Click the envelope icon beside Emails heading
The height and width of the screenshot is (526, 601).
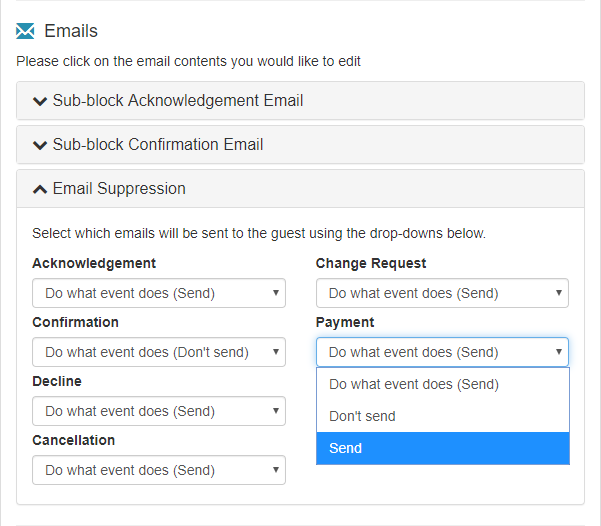[25, 32]
